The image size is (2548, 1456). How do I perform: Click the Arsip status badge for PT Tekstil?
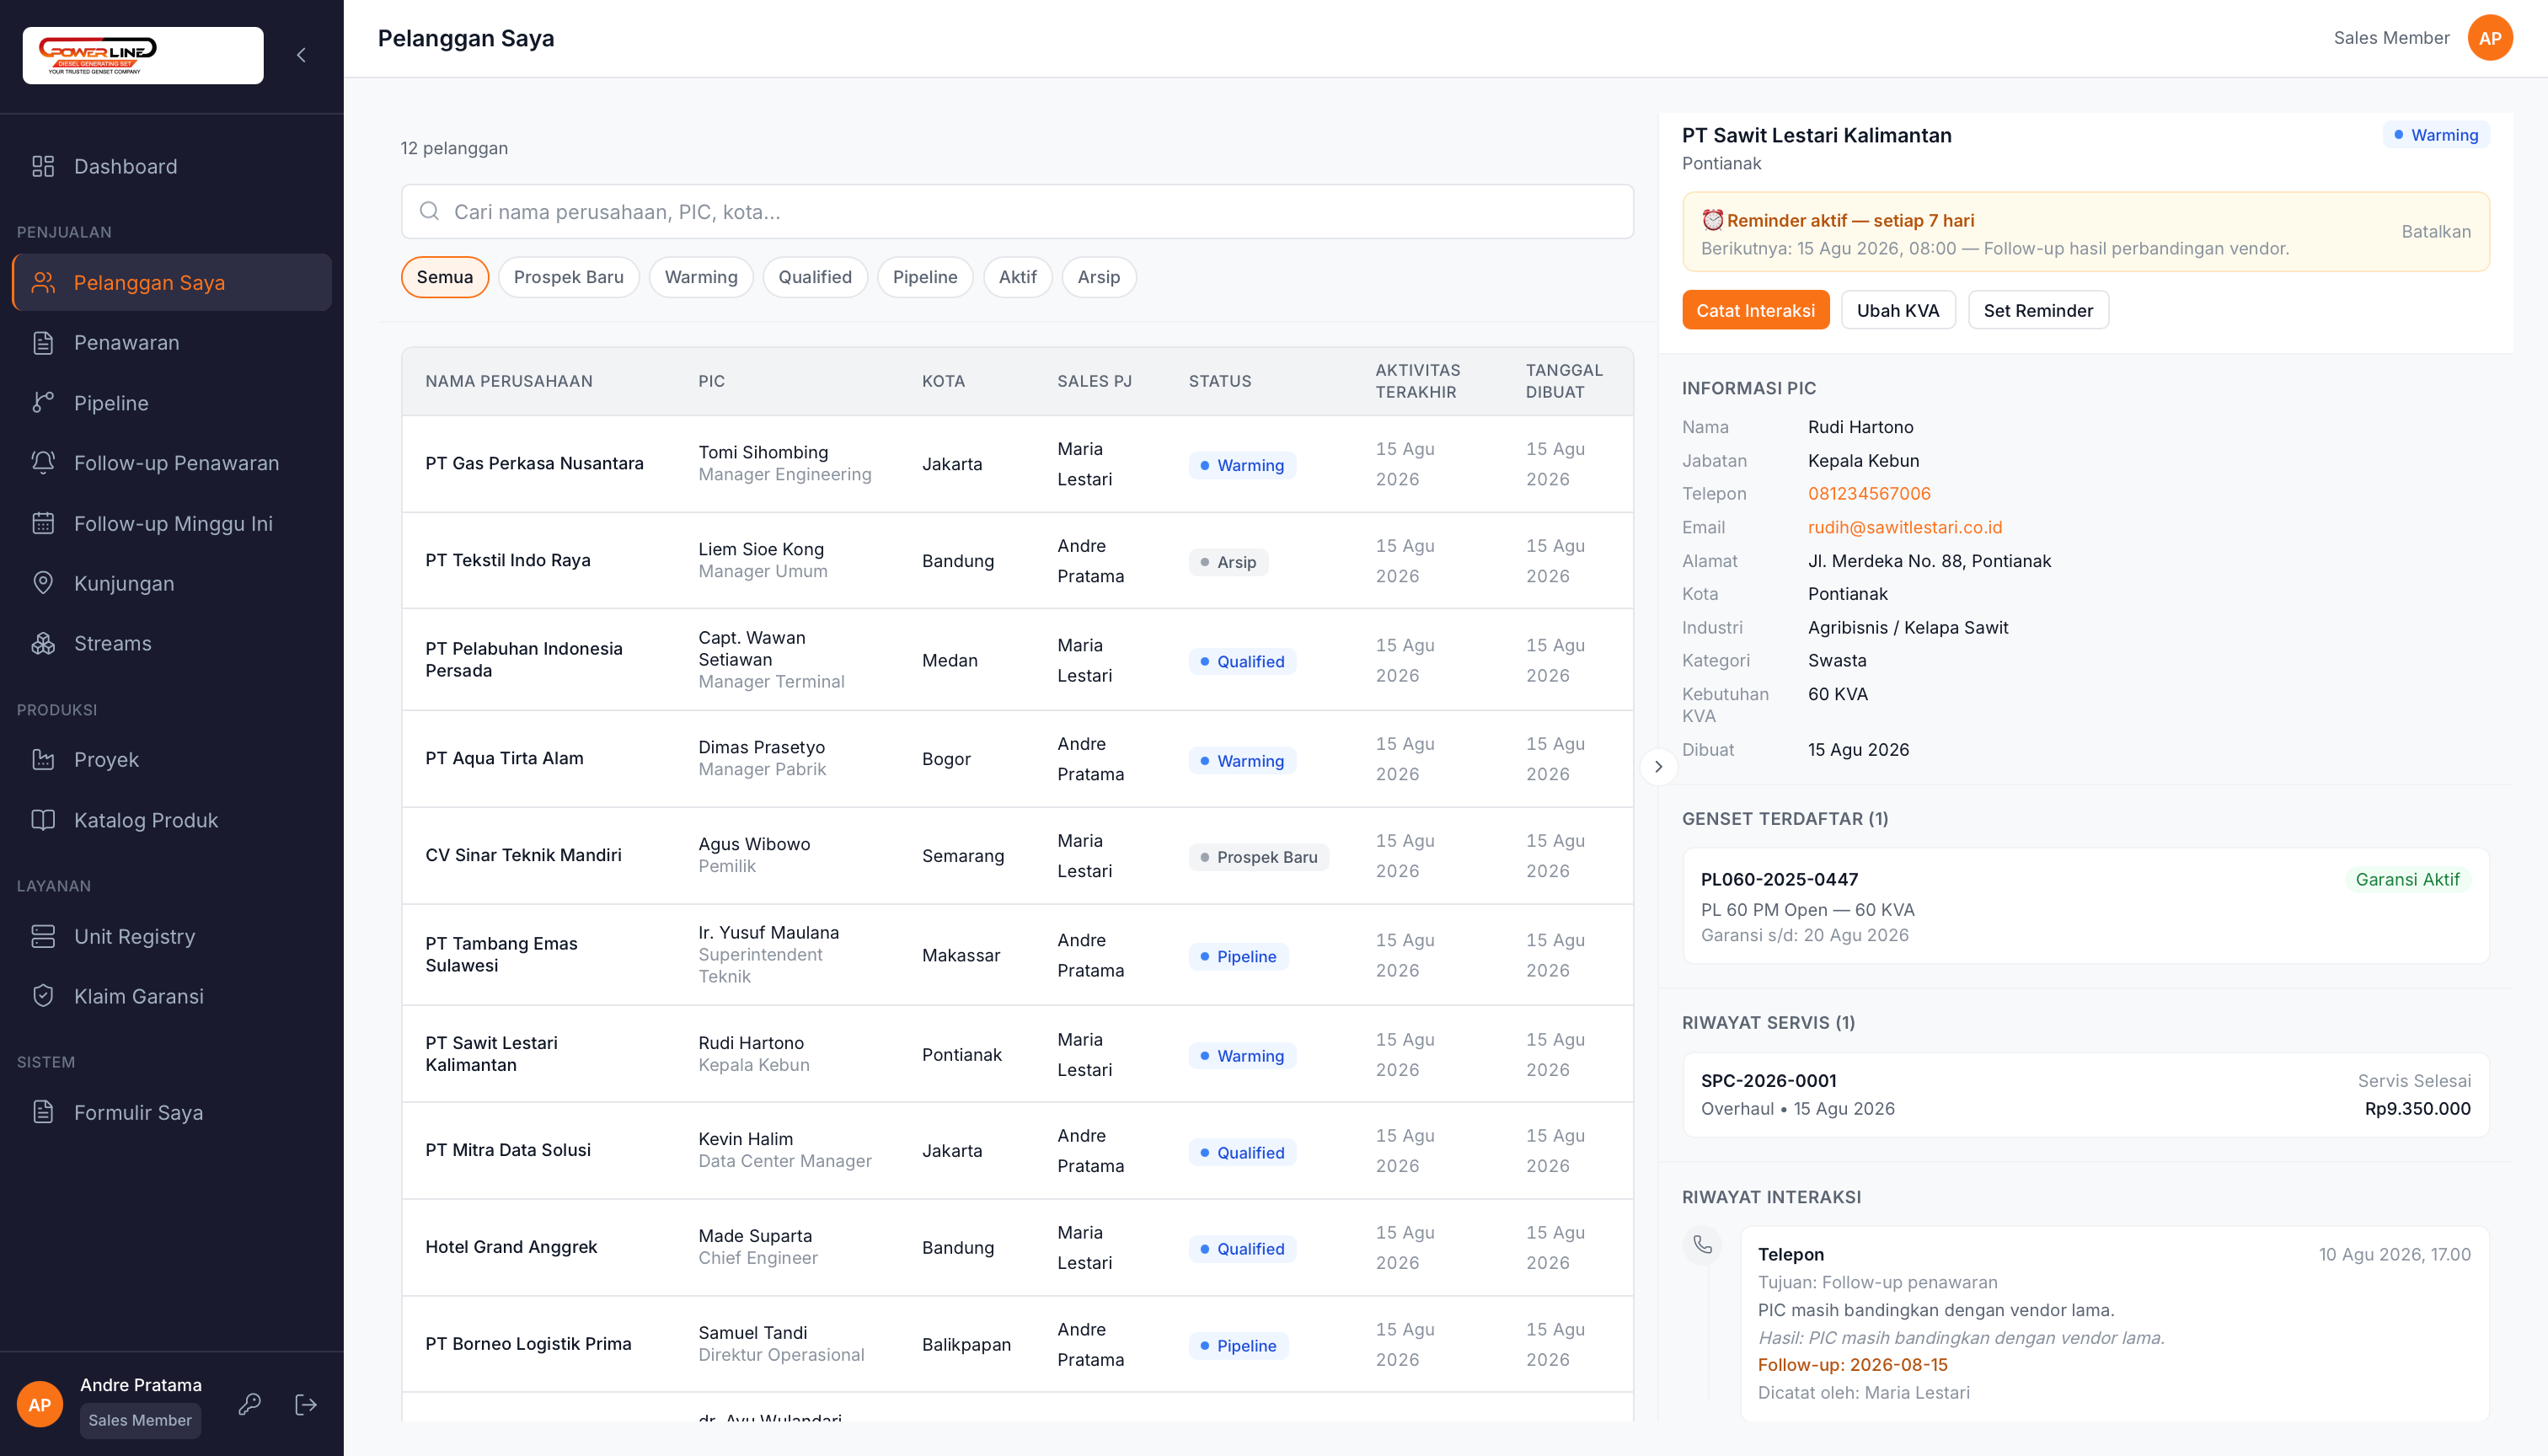tap(1228, 562)
